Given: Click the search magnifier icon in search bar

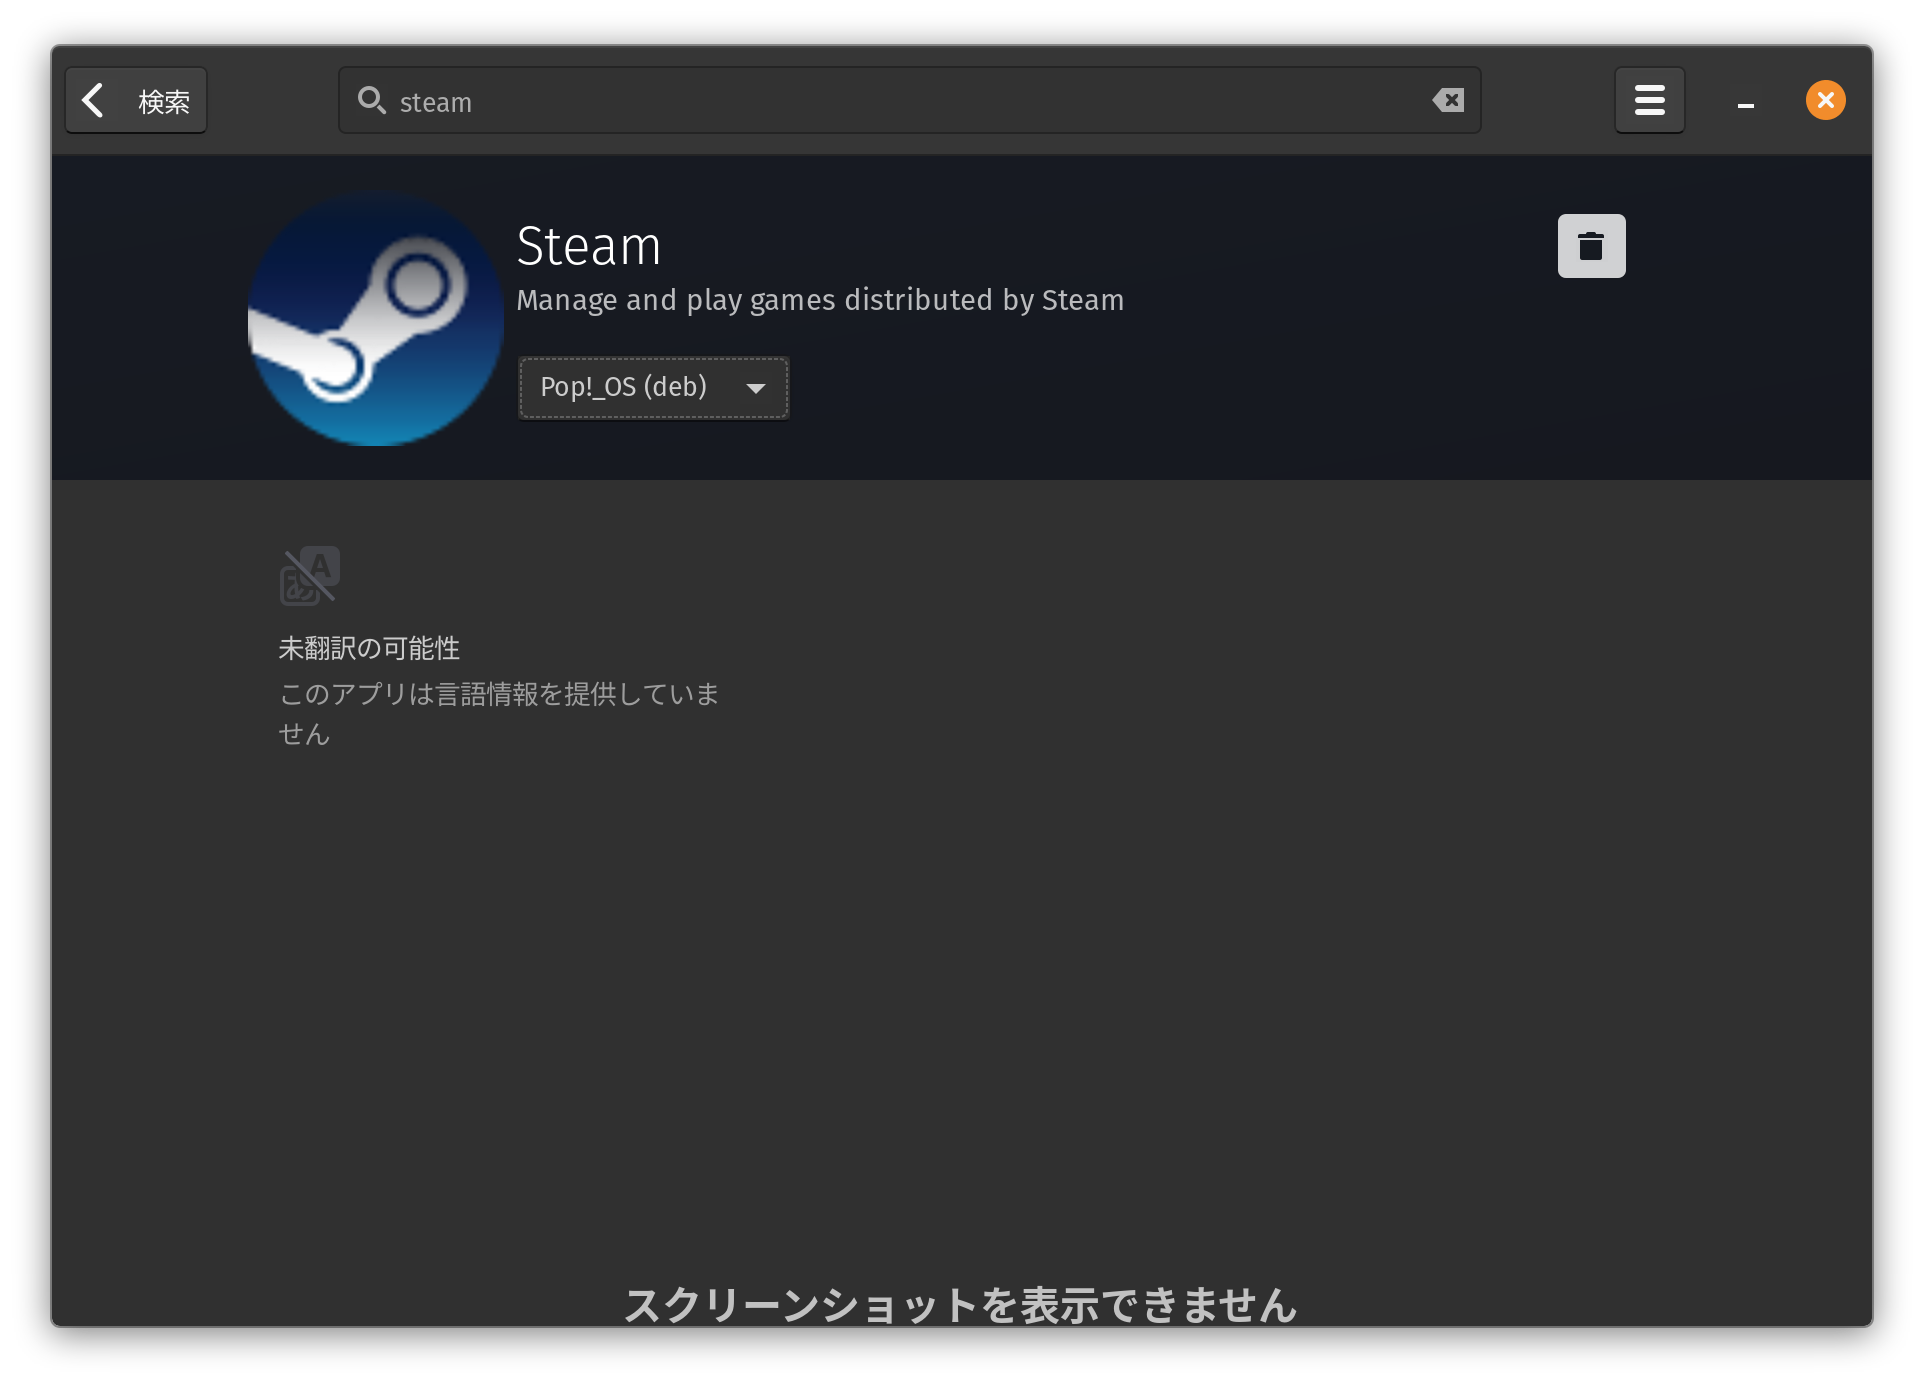Looking at the screenshot, I should tap(372, 100).
